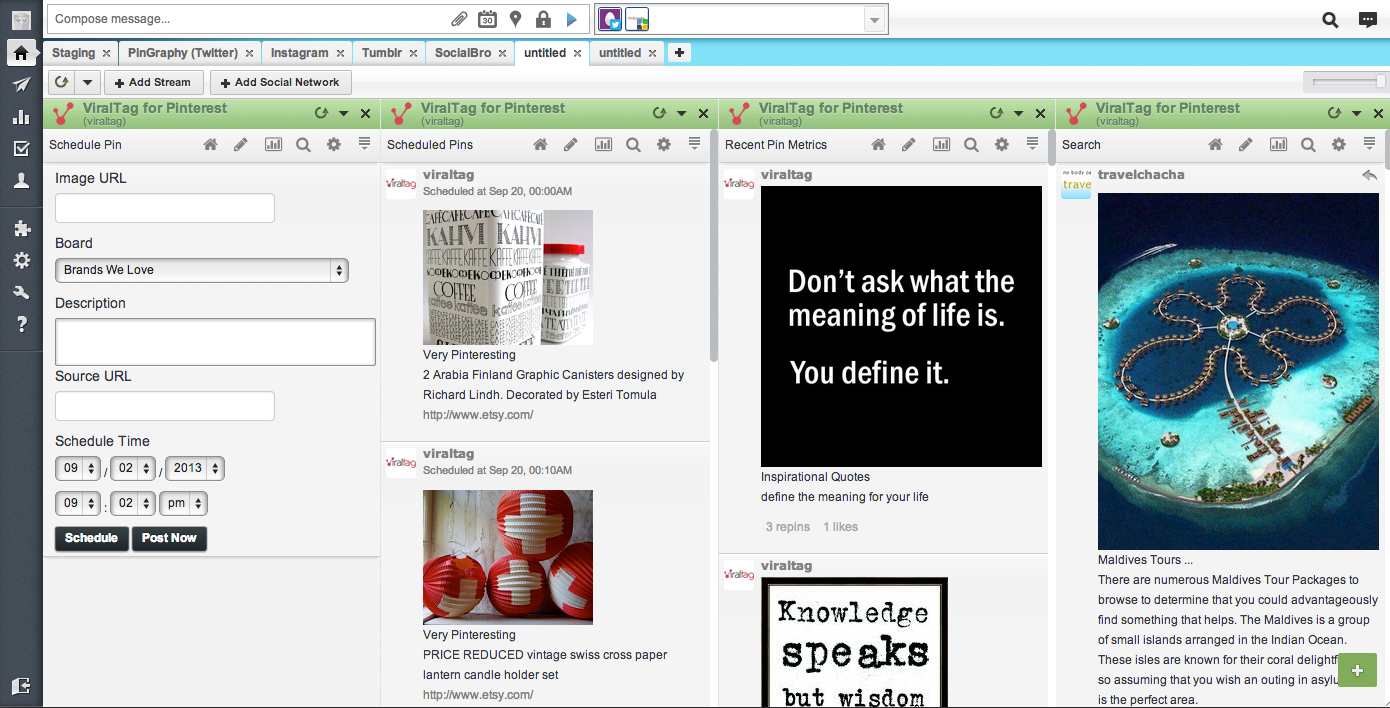Click the home icon in Scheduled Pins stream
The width and height of the screenshot is (1390, 708).
click(x=540, y=145)
